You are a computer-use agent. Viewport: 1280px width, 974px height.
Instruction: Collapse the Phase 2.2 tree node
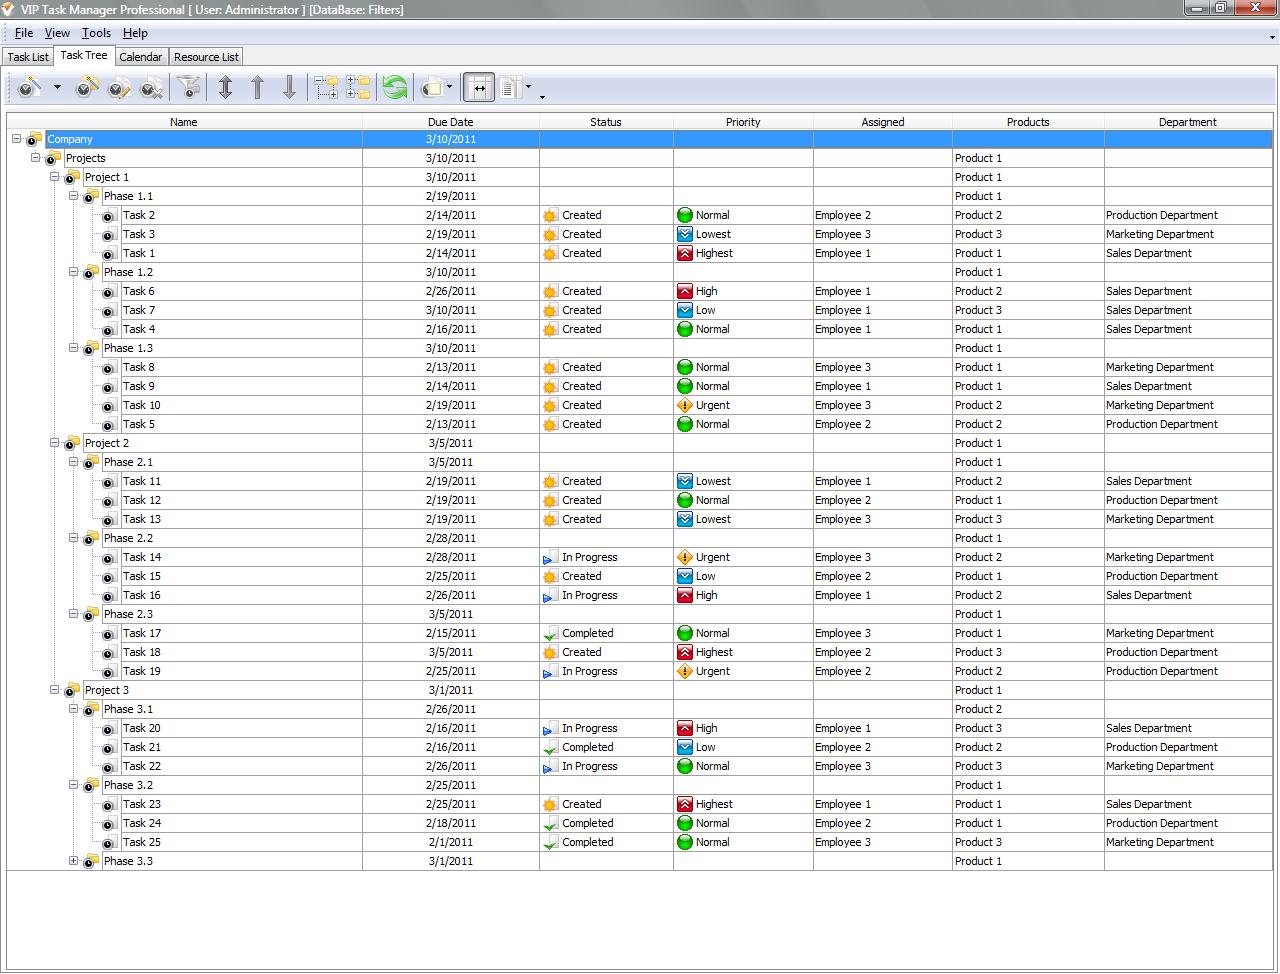73,538
